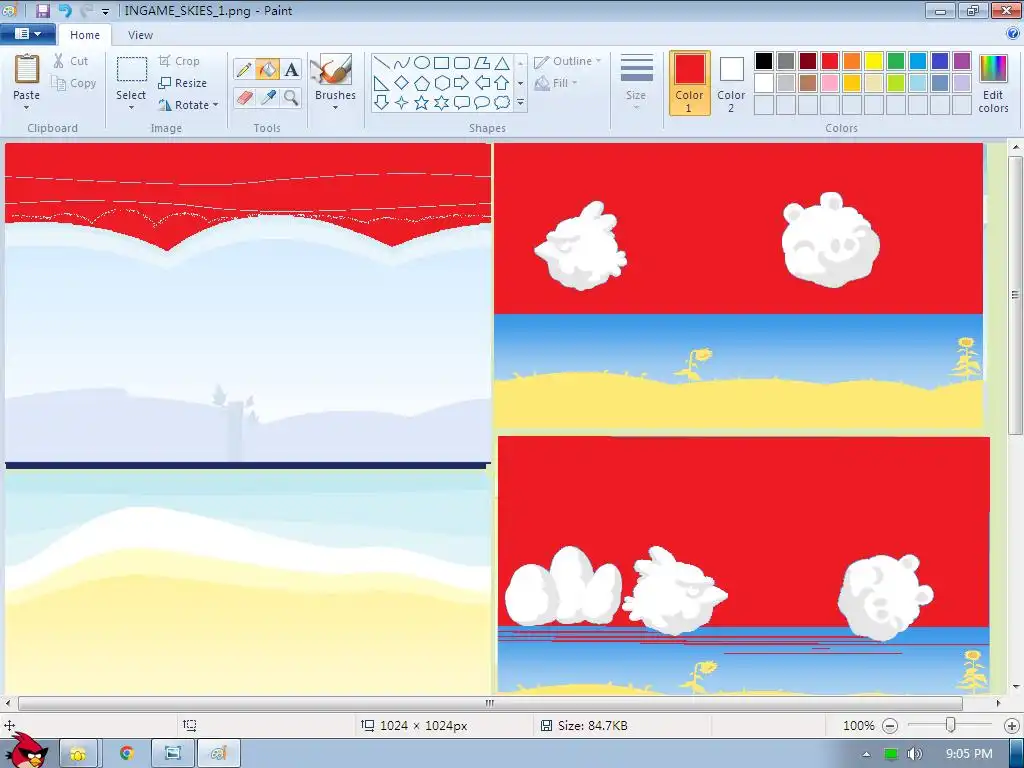
Task: Select the Magnifier tool
Action: [291, 98]
